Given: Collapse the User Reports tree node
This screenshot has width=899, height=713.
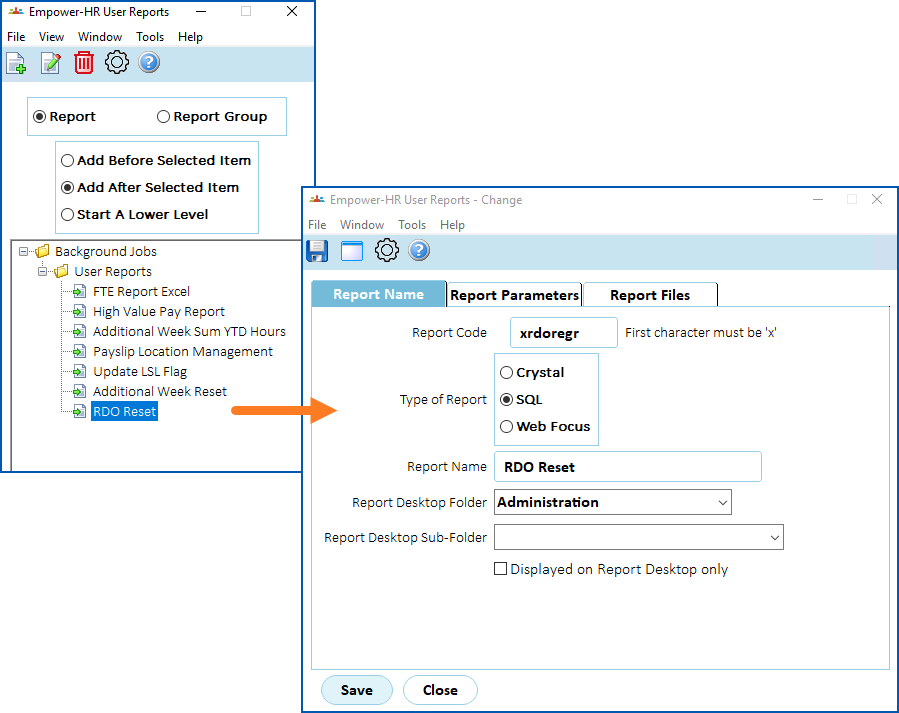Looking at the screenshot, I should 42,271.
